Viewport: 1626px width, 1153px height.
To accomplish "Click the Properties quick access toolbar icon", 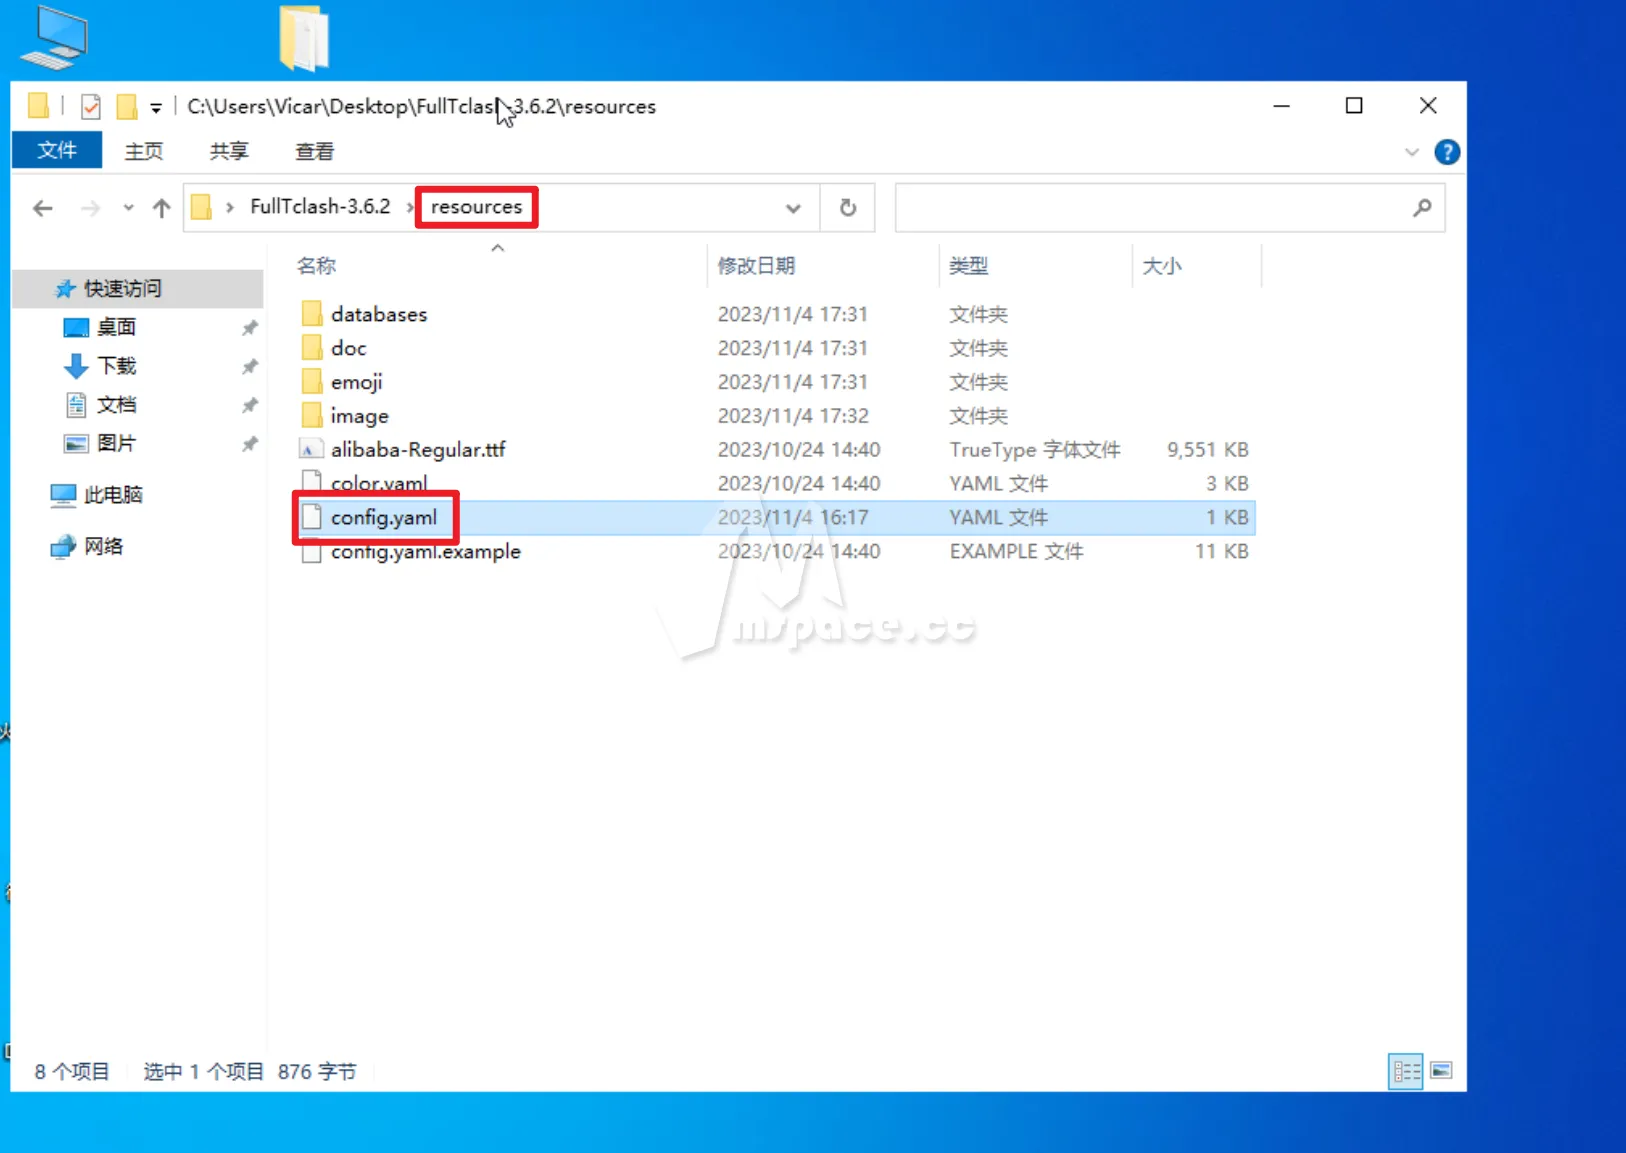I will point(91,106).
